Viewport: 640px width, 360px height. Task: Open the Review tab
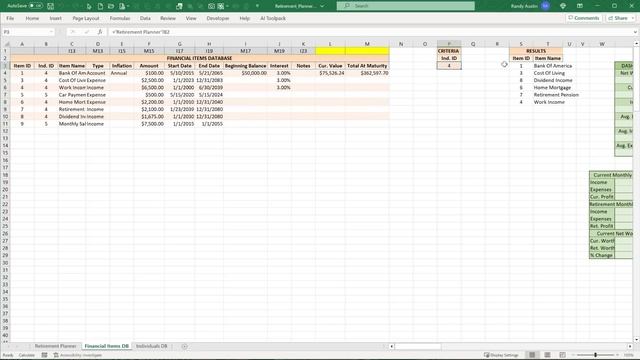pyautogui.click(x=168, y=18)
